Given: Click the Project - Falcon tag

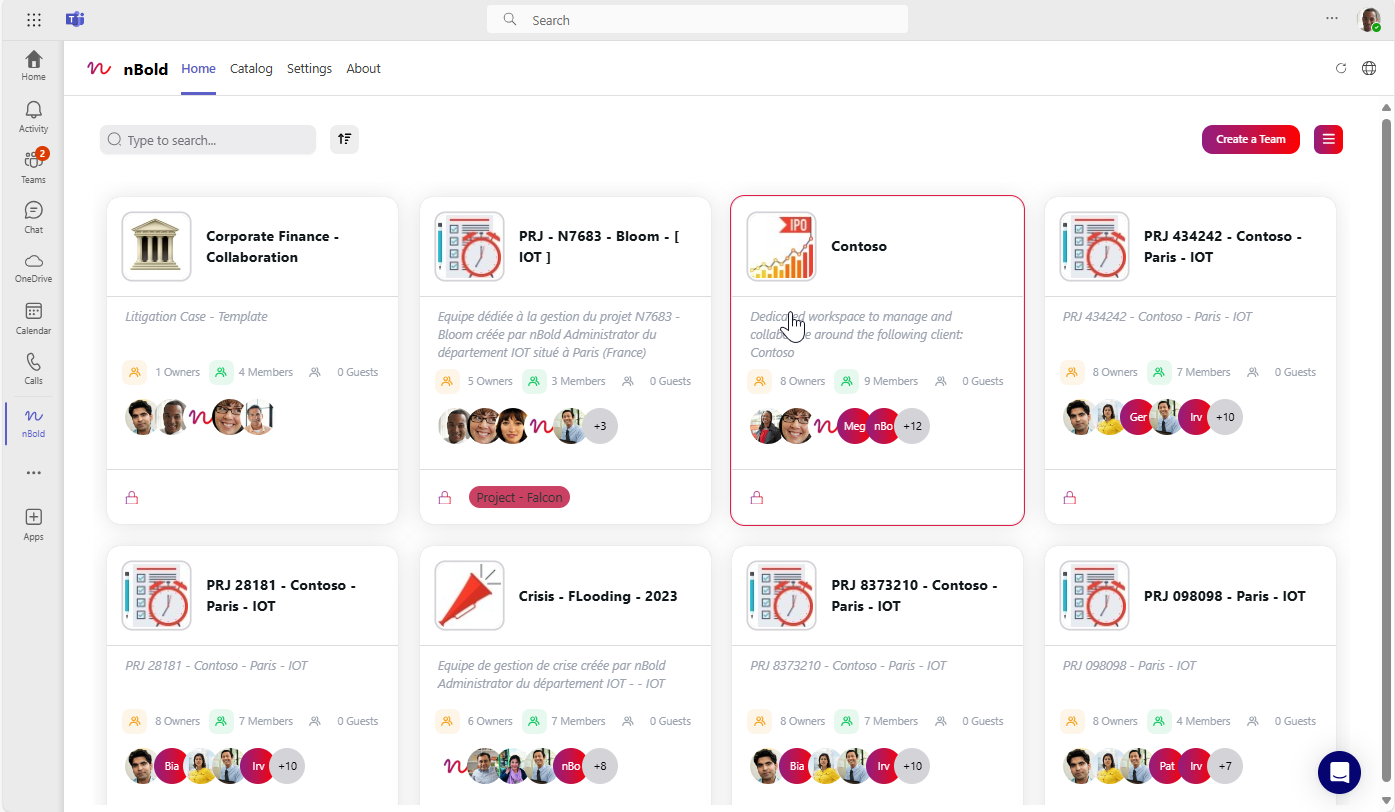Looking at the screenshot, I should coord(519,497).
